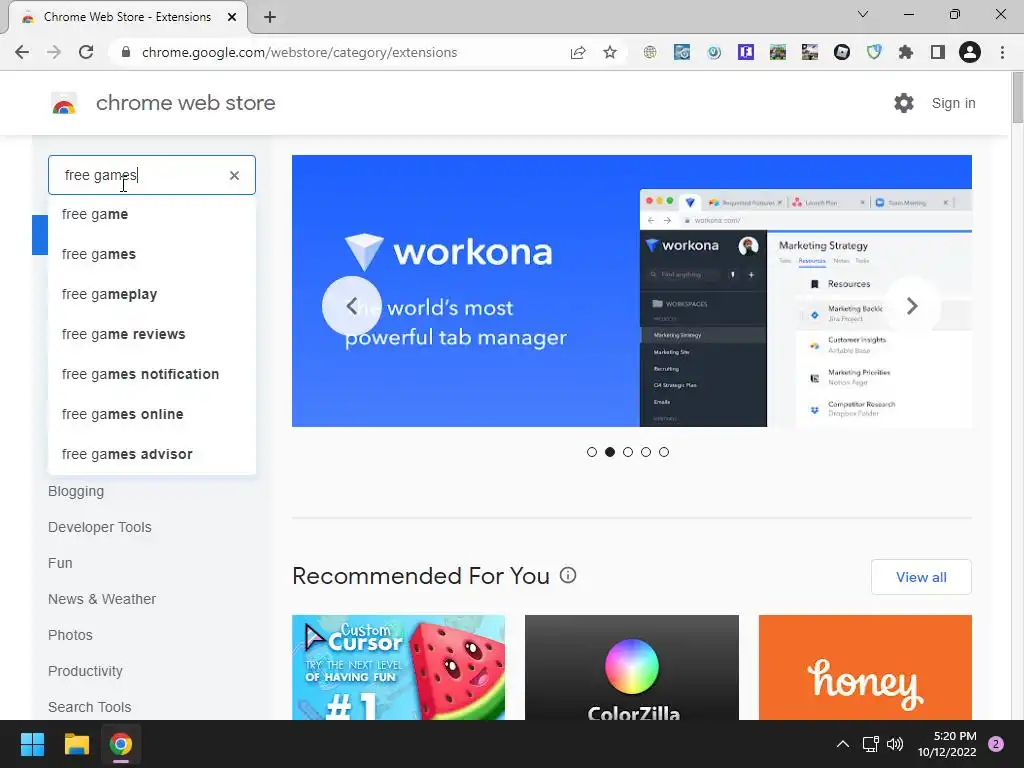This screenshot has height=768, width=1024.
Task: Open the Developer Tools category
Action: click(x=99, y=527)
